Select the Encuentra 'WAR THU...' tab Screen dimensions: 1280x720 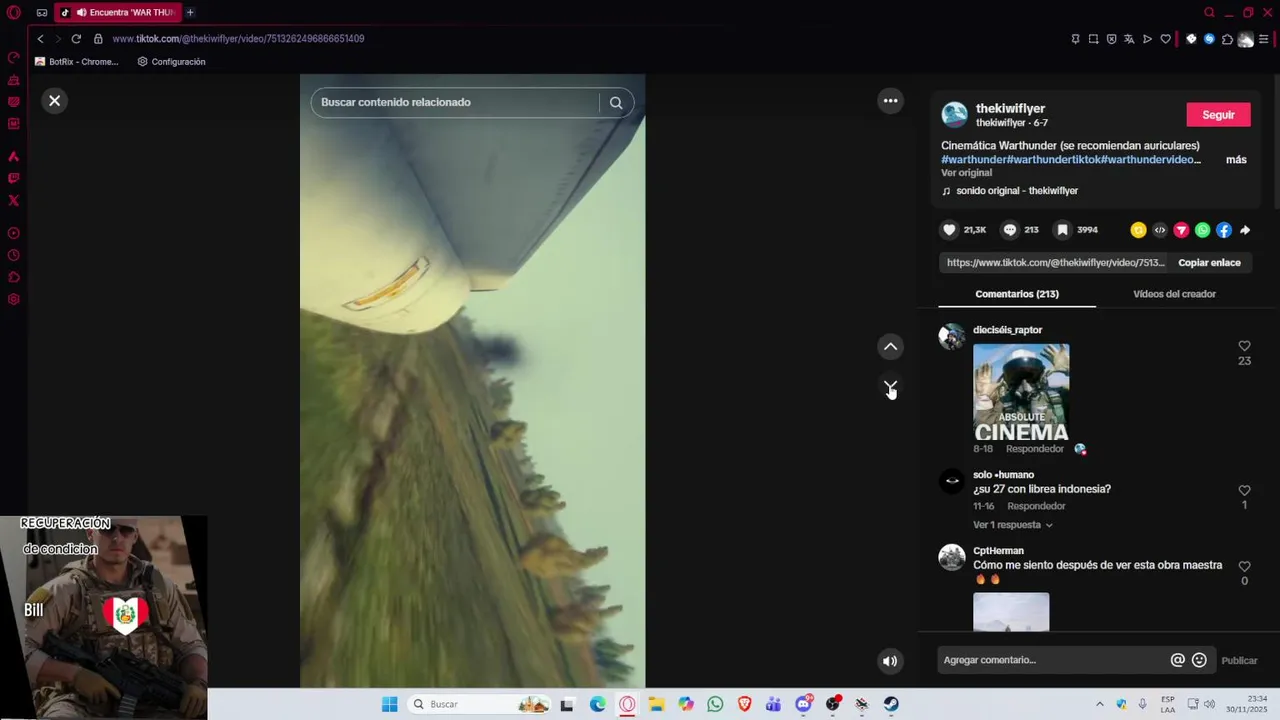tap(117, 12)
